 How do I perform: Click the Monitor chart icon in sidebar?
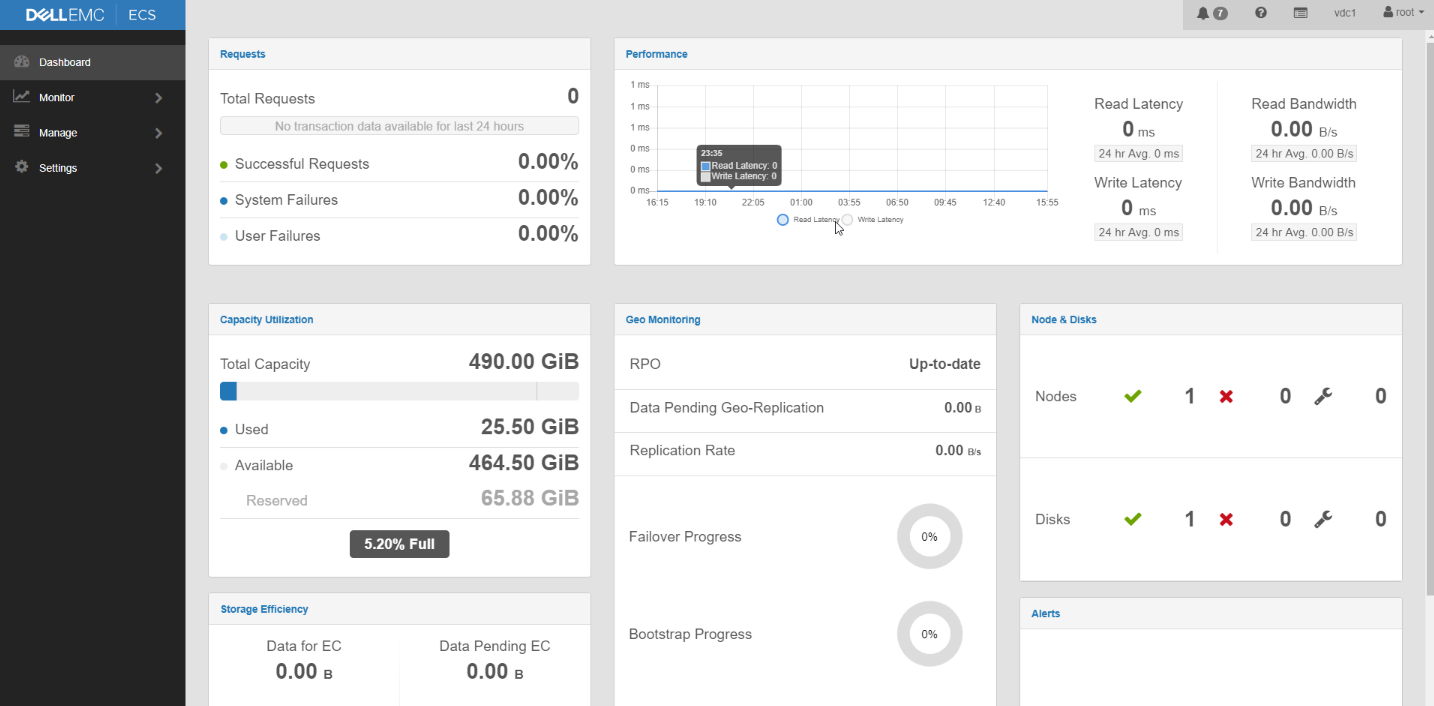coord(21,97)
